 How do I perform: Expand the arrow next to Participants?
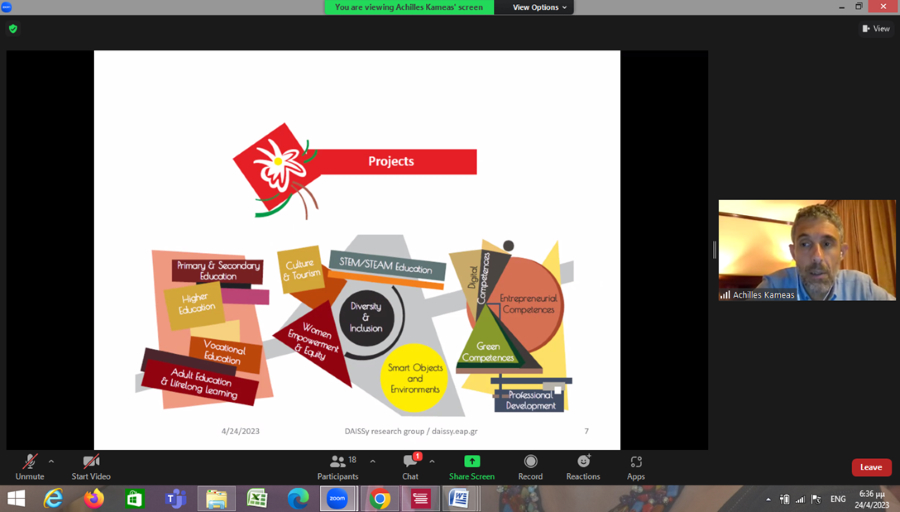coord(373,461)
